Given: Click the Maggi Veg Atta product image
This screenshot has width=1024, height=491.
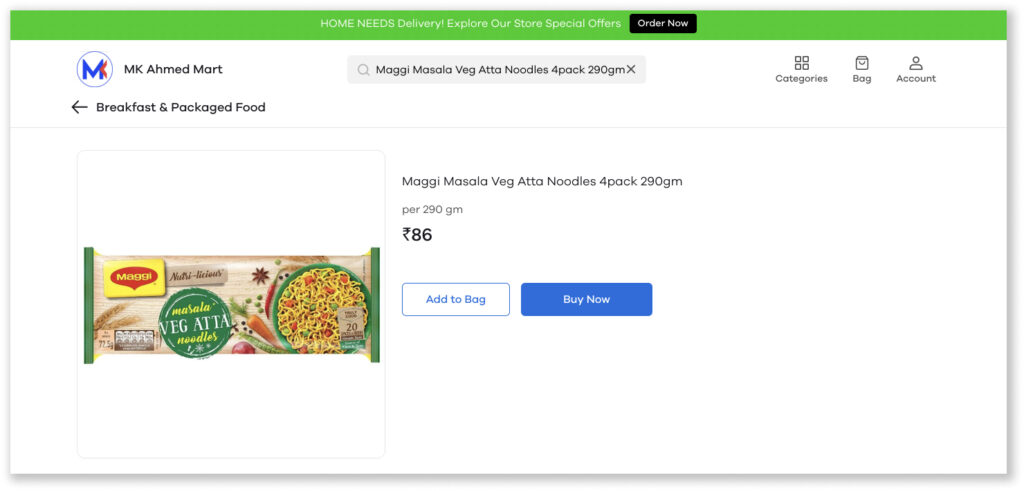Looking at the screenshot, I should click(x=232, y=305).
